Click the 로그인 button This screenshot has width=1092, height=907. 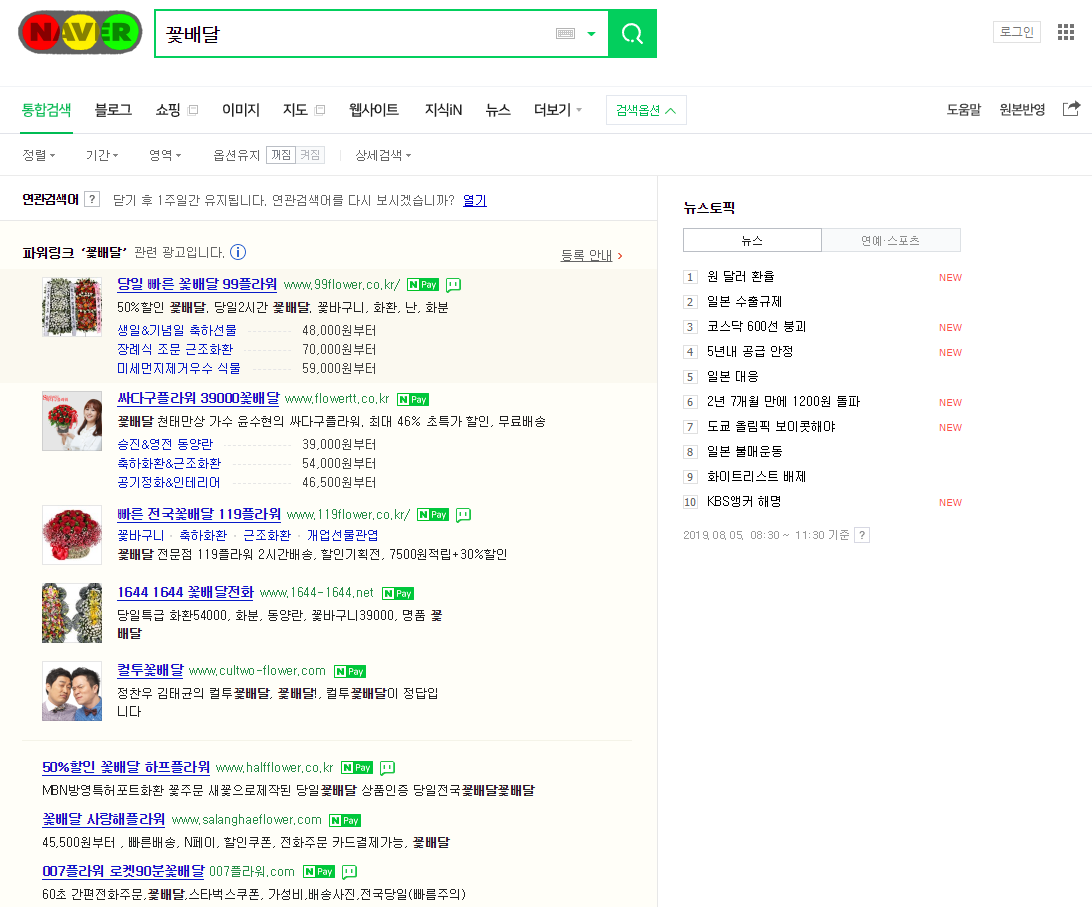point(1017,31)
